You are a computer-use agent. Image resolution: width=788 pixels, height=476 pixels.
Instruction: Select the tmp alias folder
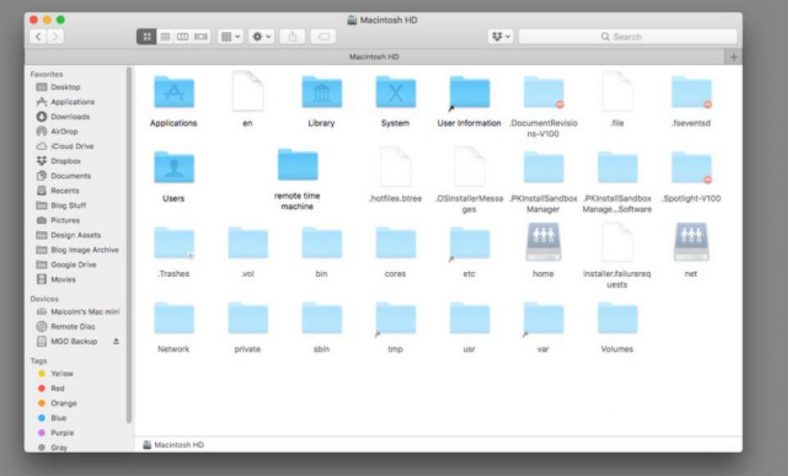[x=396, y=319]
